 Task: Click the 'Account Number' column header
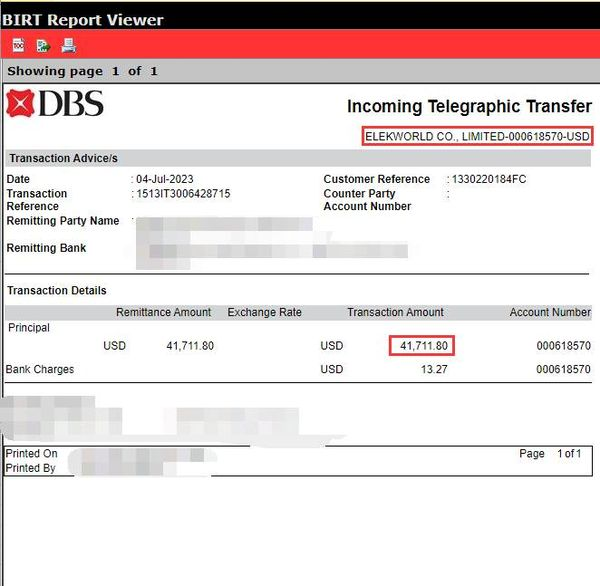550,312
